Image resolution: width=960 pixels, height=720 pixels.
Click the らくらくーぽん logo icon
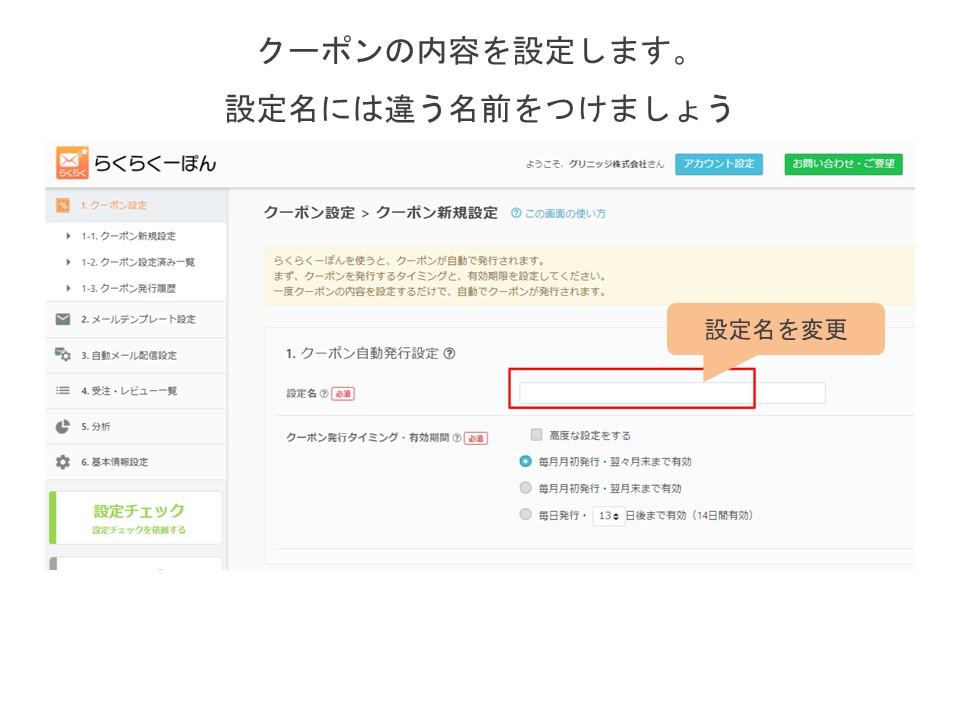pyautogui.click(x=72, y=163)
